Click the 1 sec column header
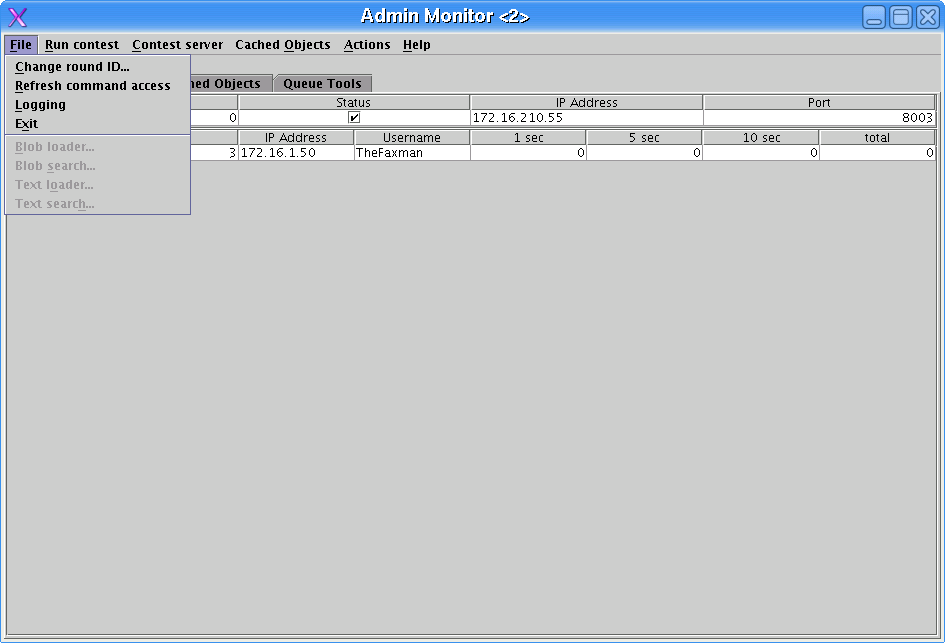 (529, 137)
